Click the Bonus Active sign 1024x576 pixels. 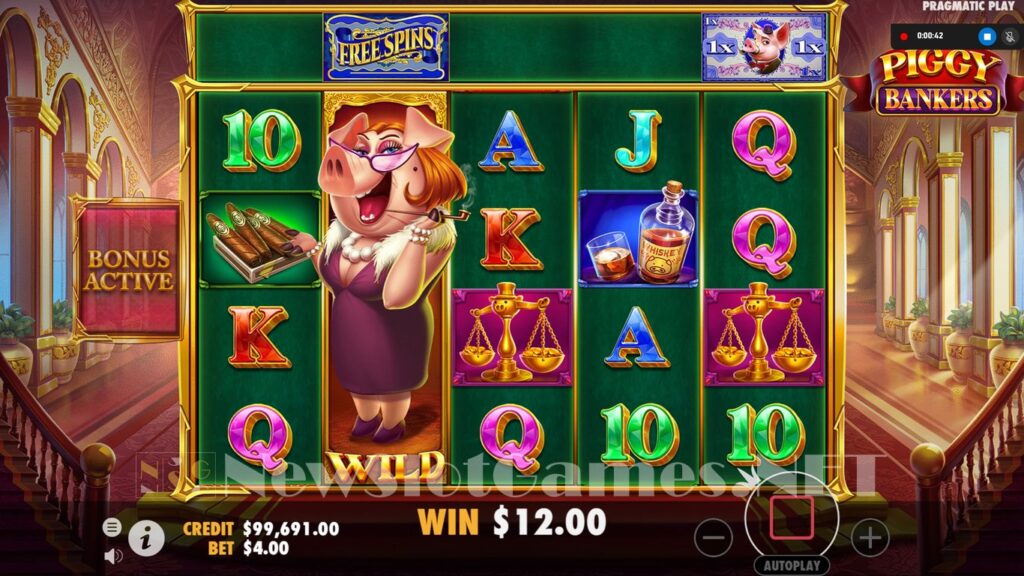coord(128,269)
